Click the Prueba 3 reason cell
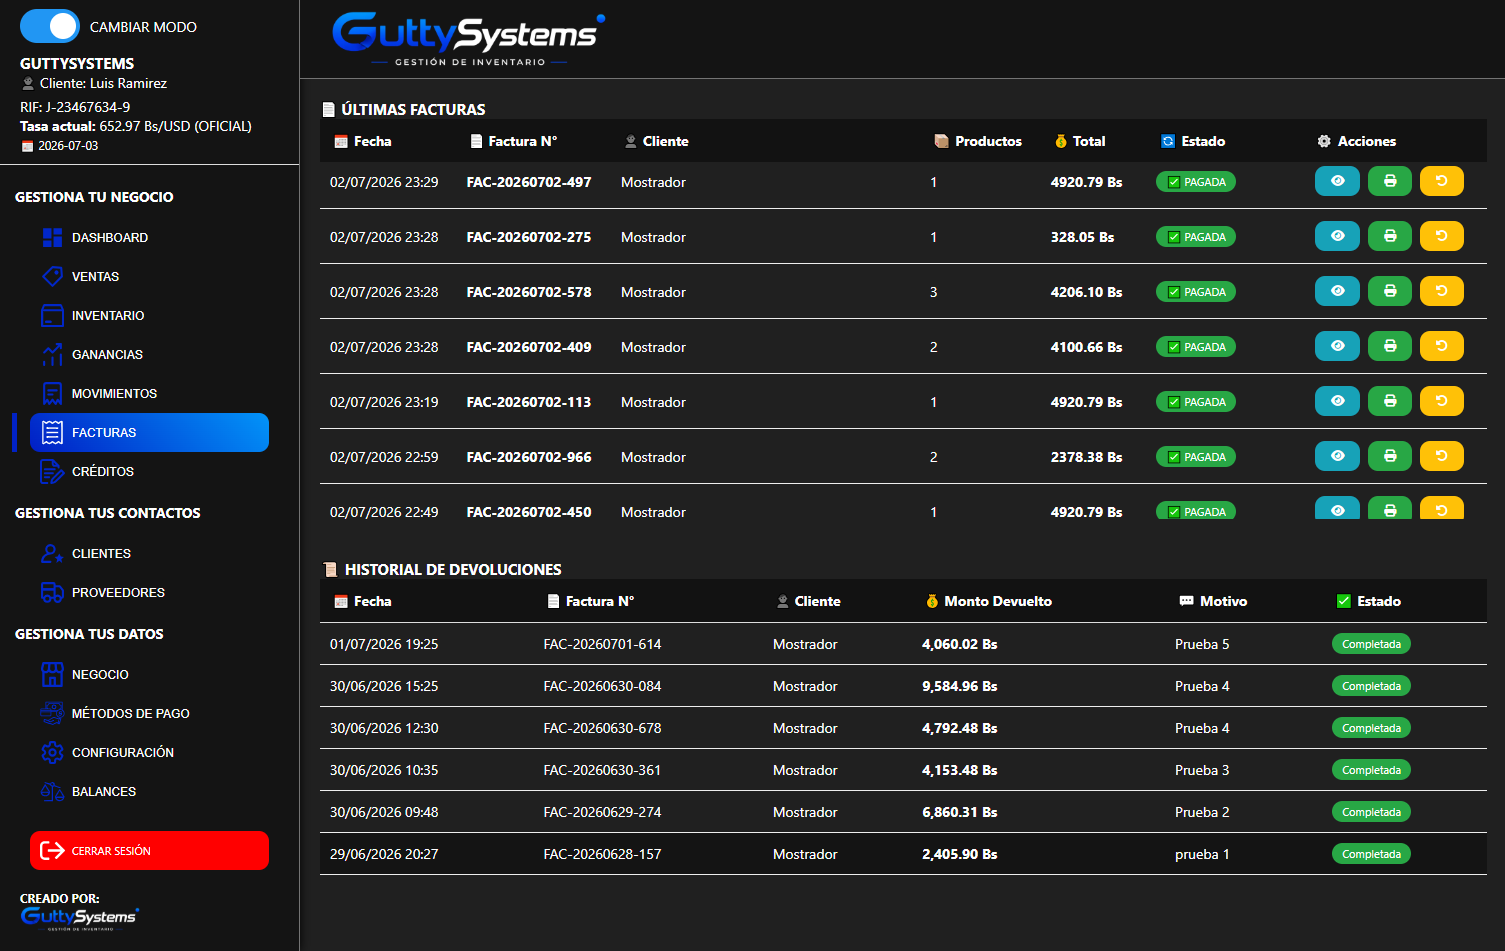This screenshot has height=951, width=1505. tap(1202, 770)
